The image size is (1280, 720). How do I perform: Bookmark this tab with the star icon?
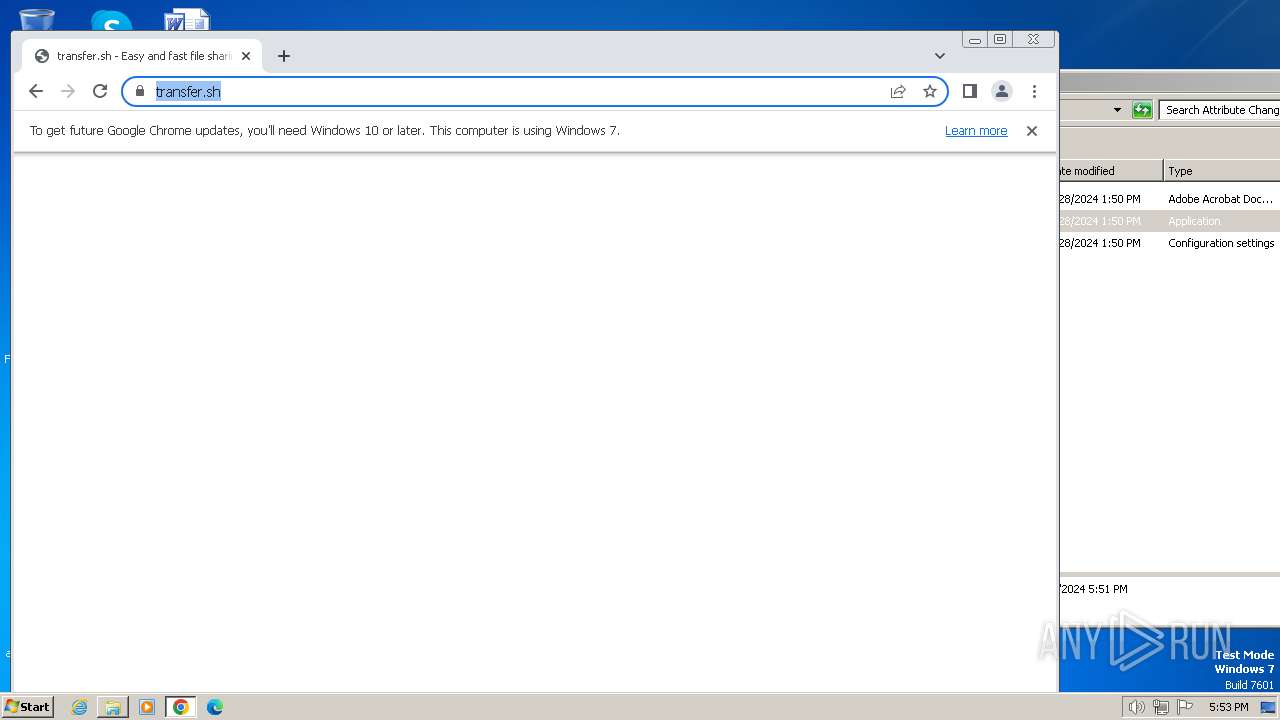(930, 91)
